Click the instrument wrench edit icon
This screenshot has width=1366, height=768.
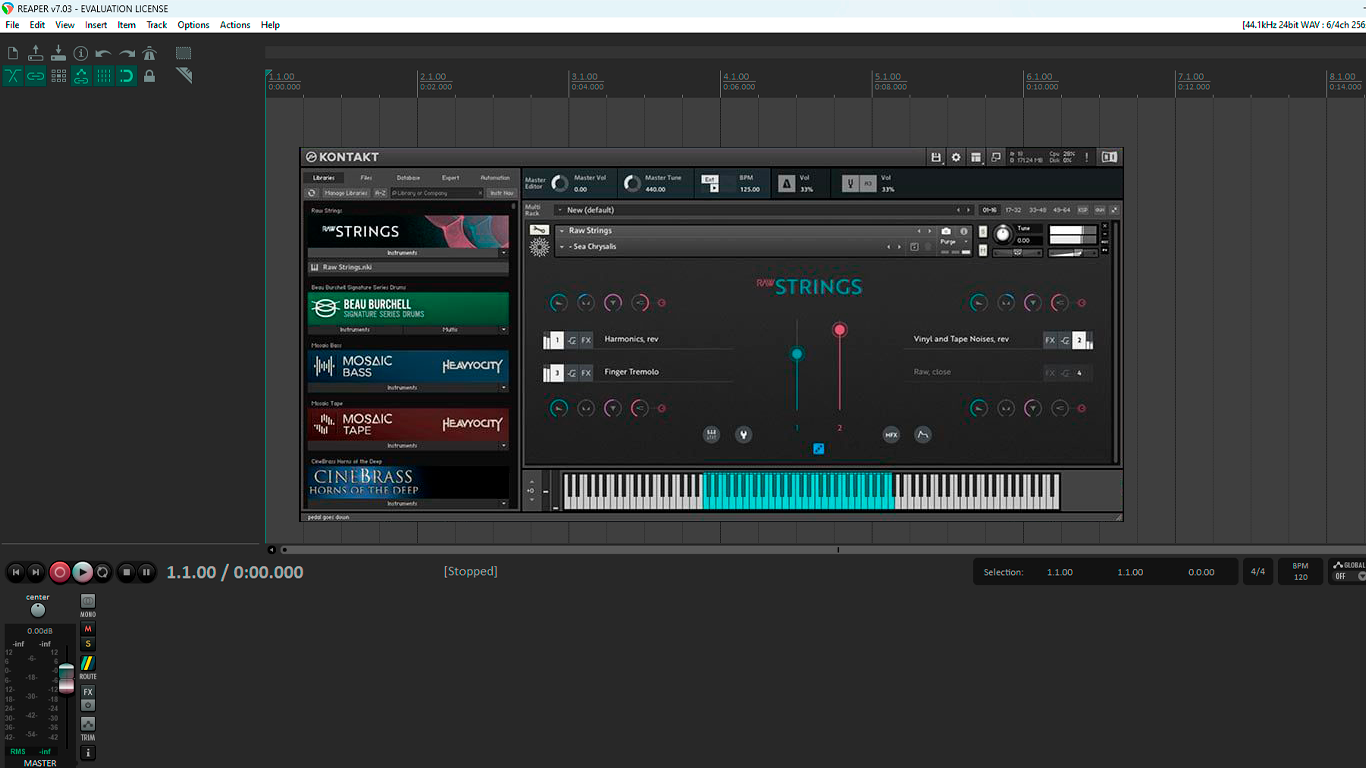click(x=540, y=231)
